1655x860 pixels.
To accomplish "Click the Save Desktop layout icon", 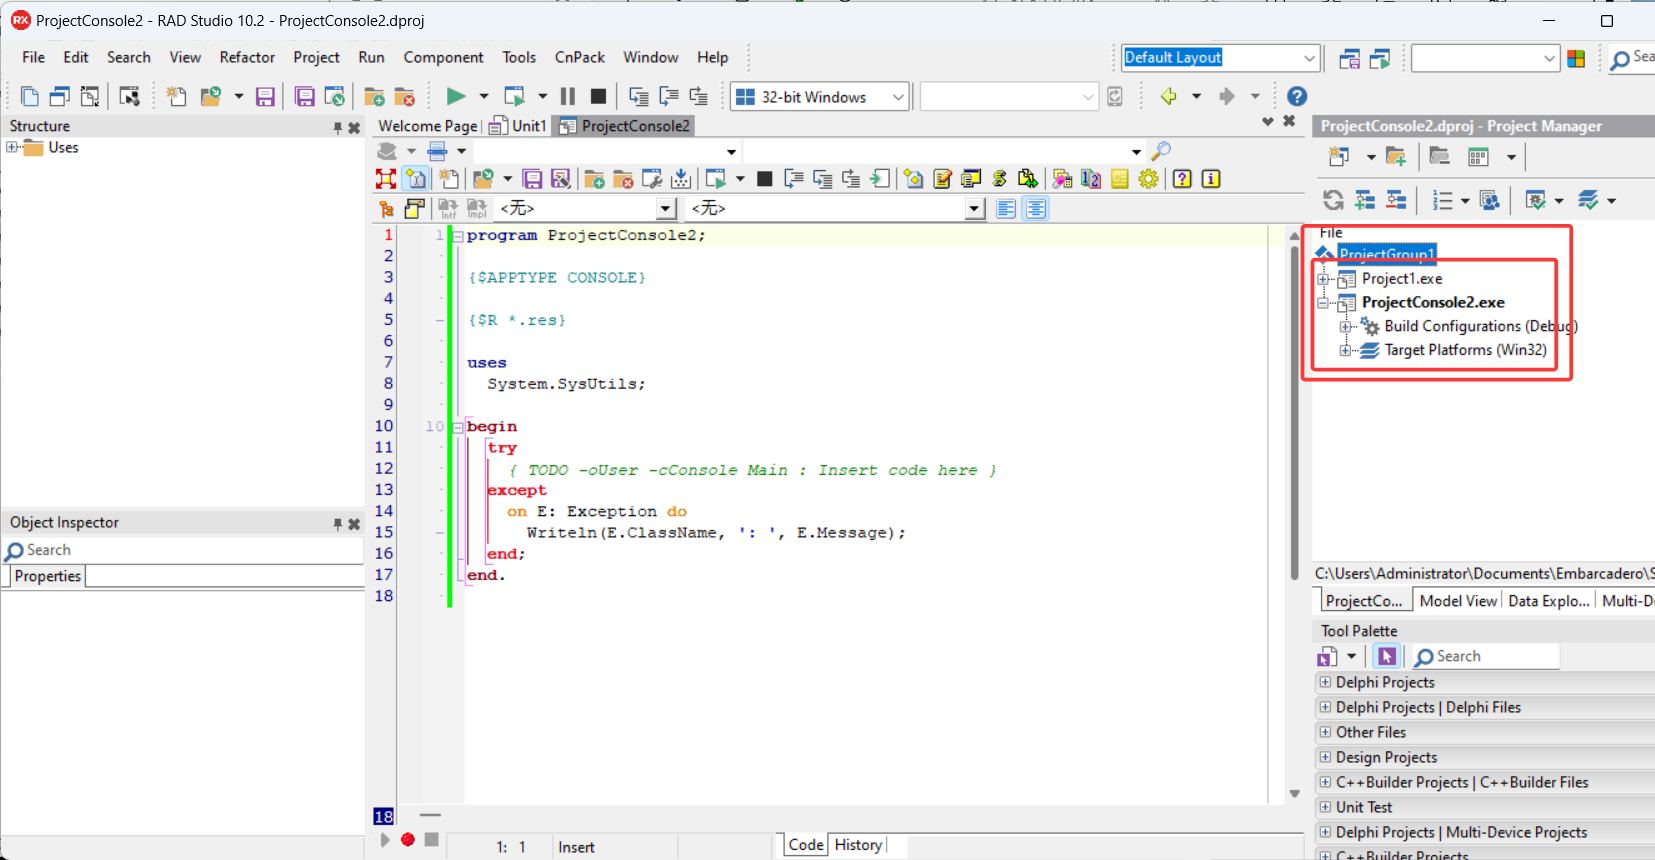I will [x=1349, y=59].
